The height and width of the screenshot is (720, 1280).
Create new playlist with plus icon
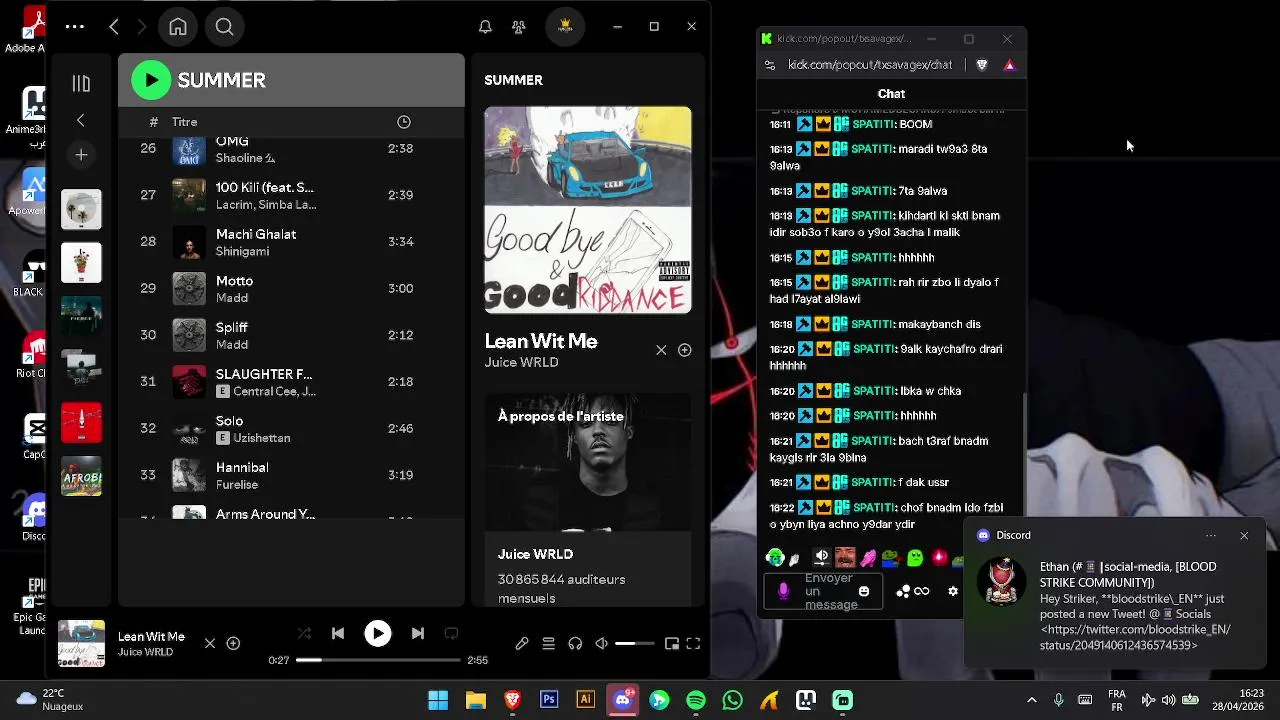[81, 154]
